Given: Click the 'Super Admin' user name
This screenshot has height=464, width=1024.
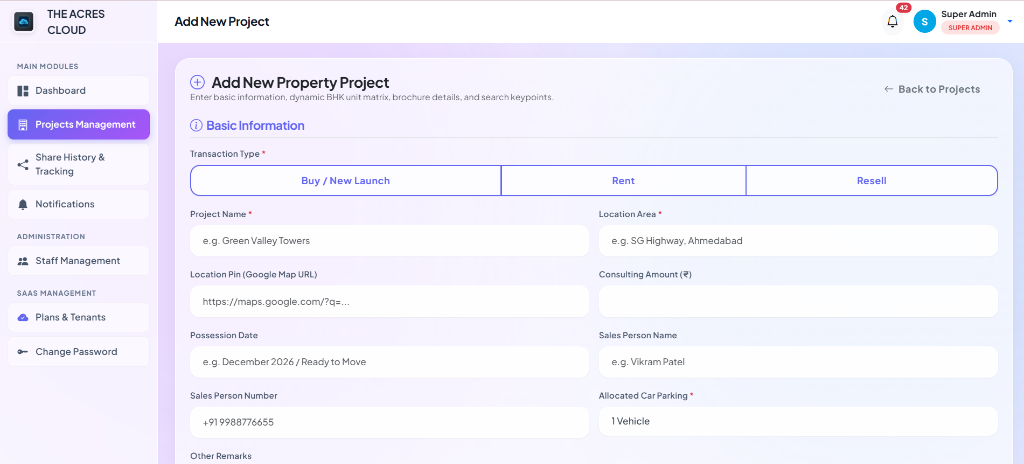Looking at the screenshot, I should click(x=969, y=14).
